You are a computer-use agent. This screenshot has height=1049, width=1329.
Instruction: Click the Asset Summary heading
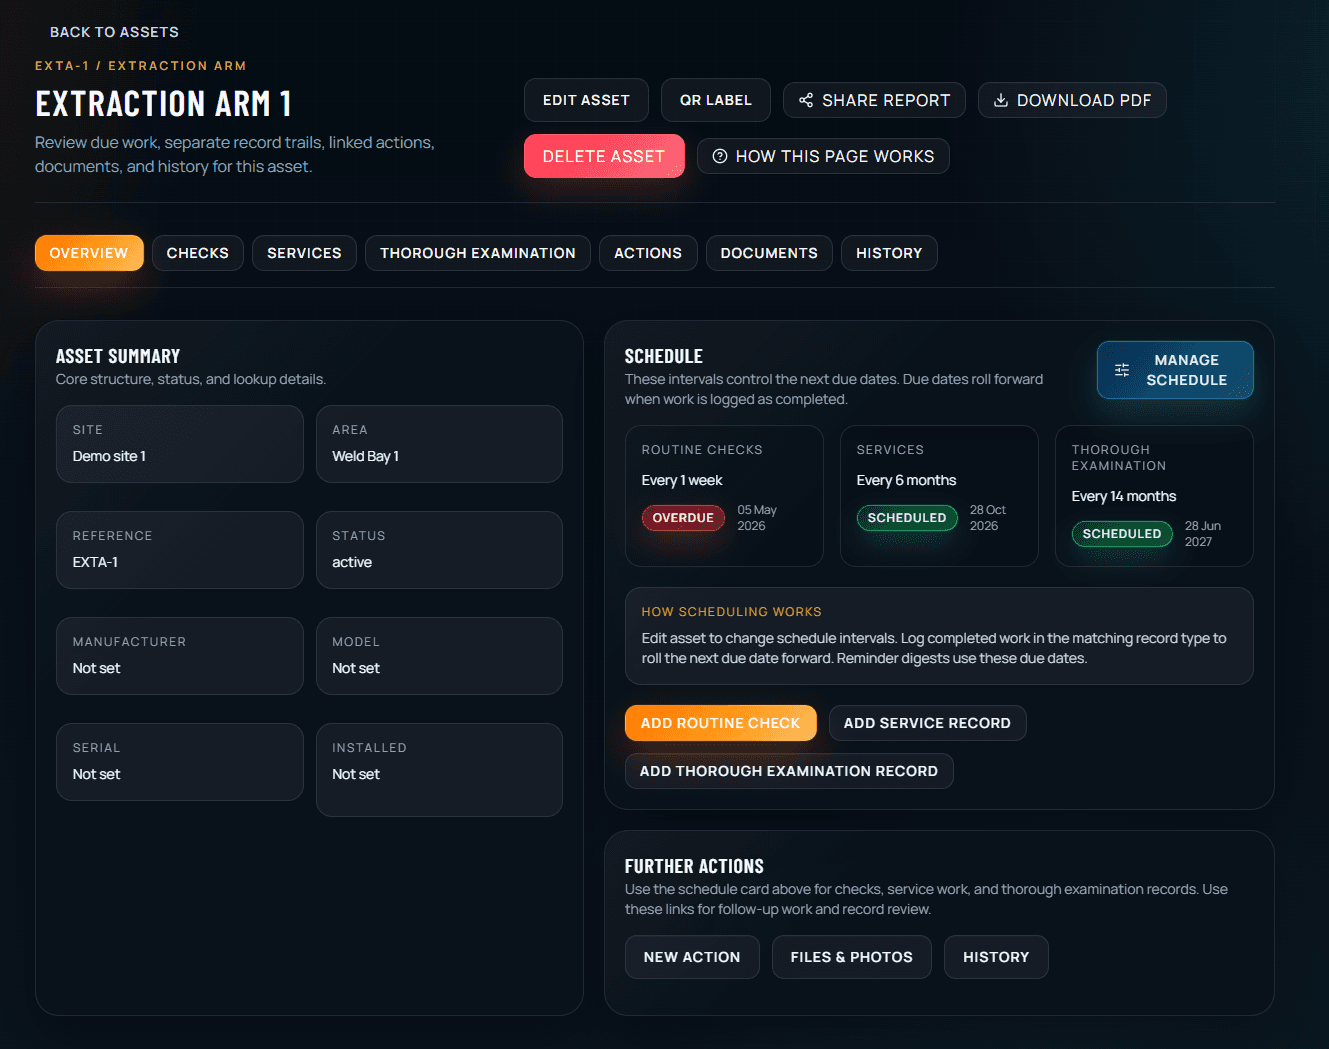tap(118, 356)
